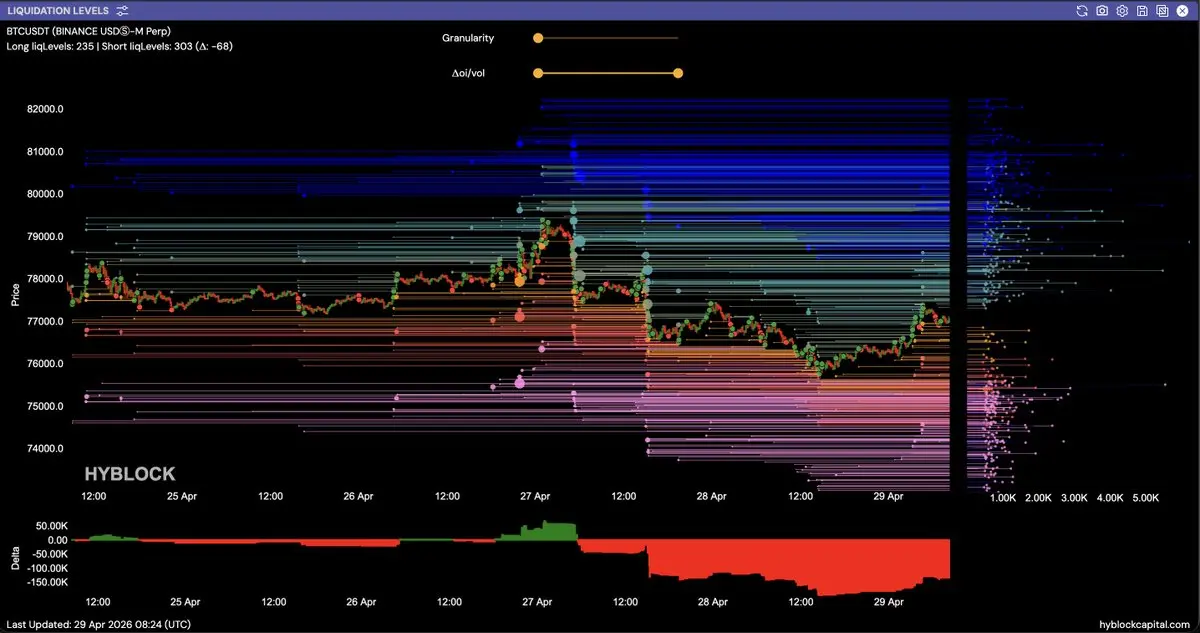
Task: Click the BTCUSDT (BINANCE USDⓈ-M Perp) label
Action: [x=88, y=31]
